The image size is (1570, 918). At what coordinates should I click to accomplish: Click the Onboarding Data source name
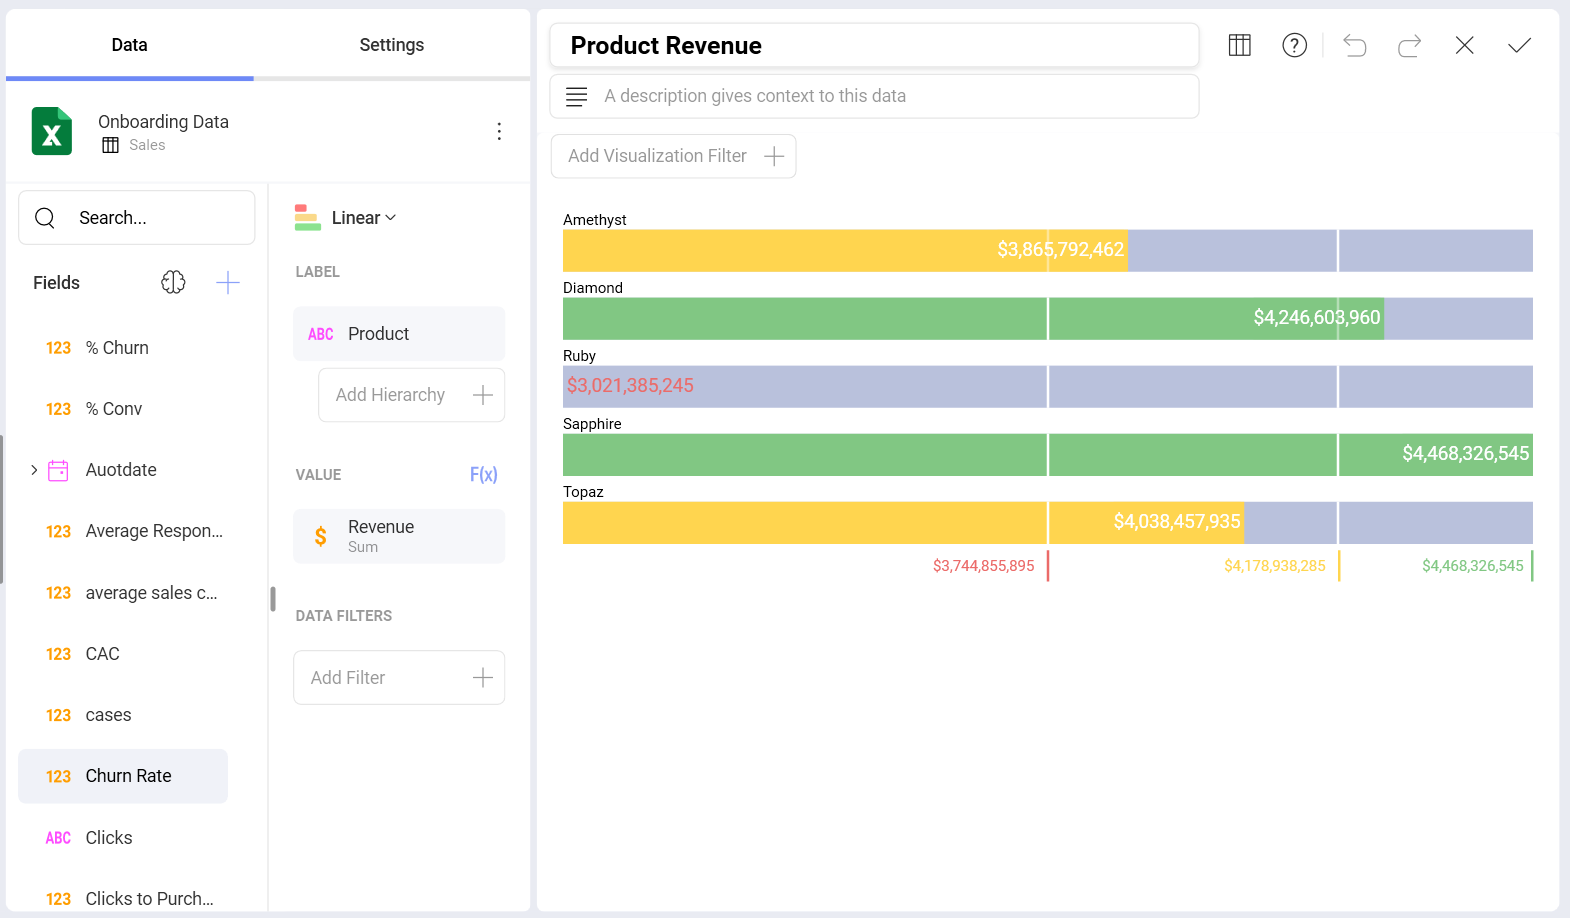[x=163, y=121]
